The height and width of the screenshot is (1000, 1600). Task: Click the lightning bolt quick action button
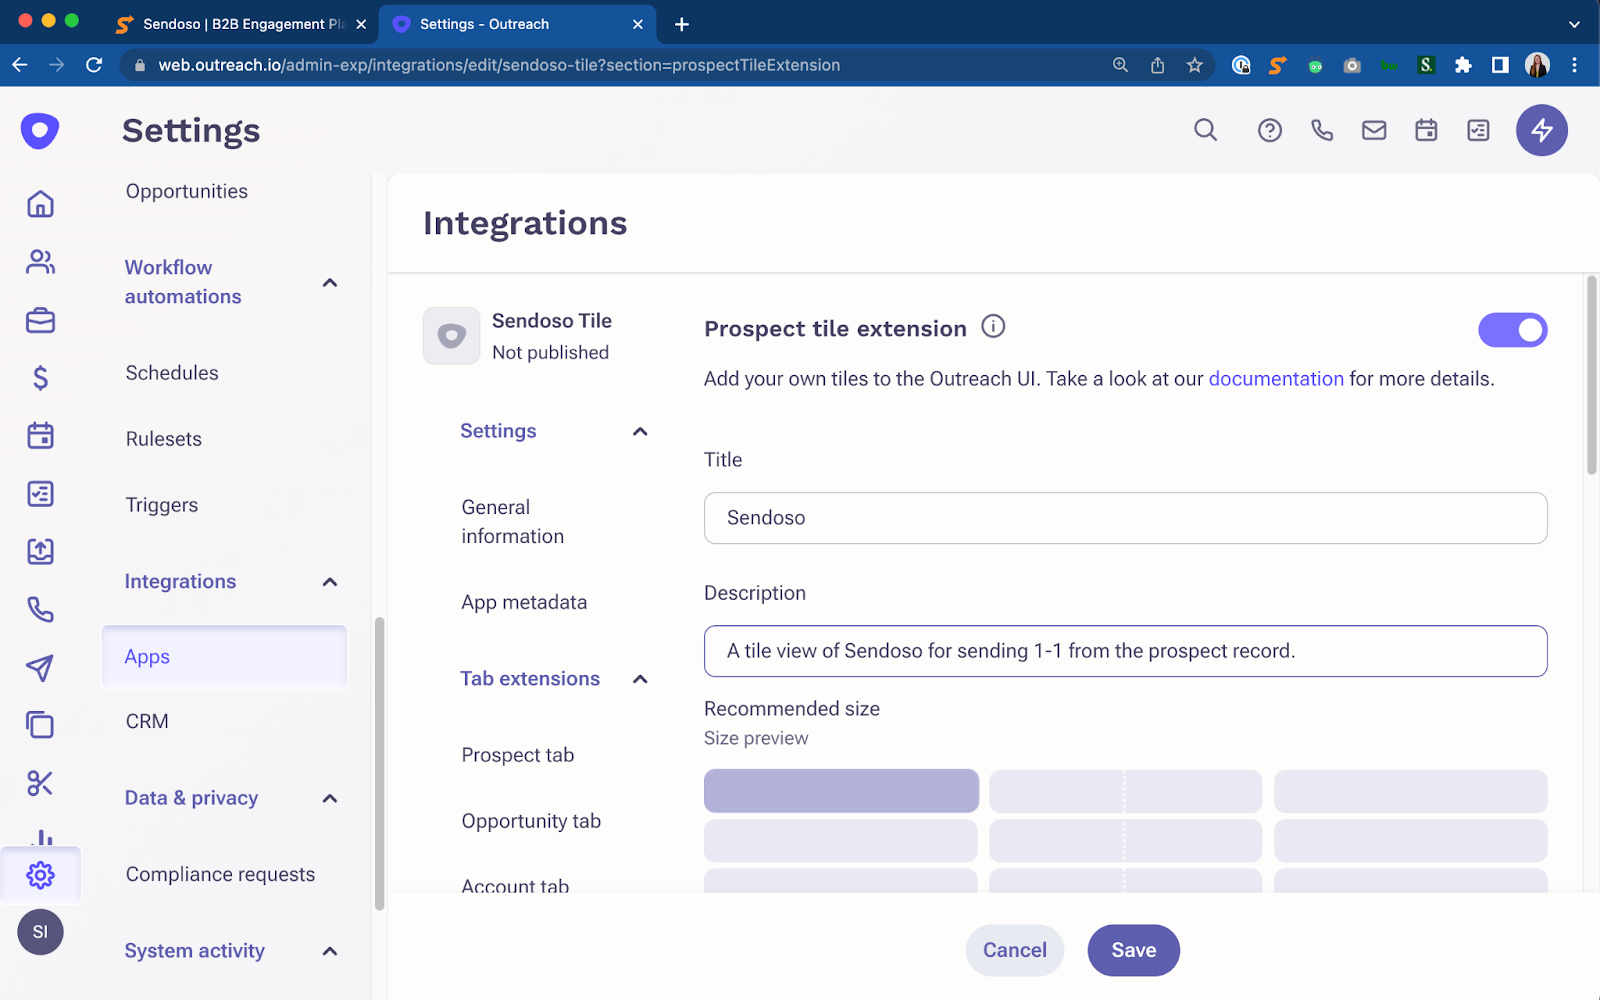[1542, 130]
